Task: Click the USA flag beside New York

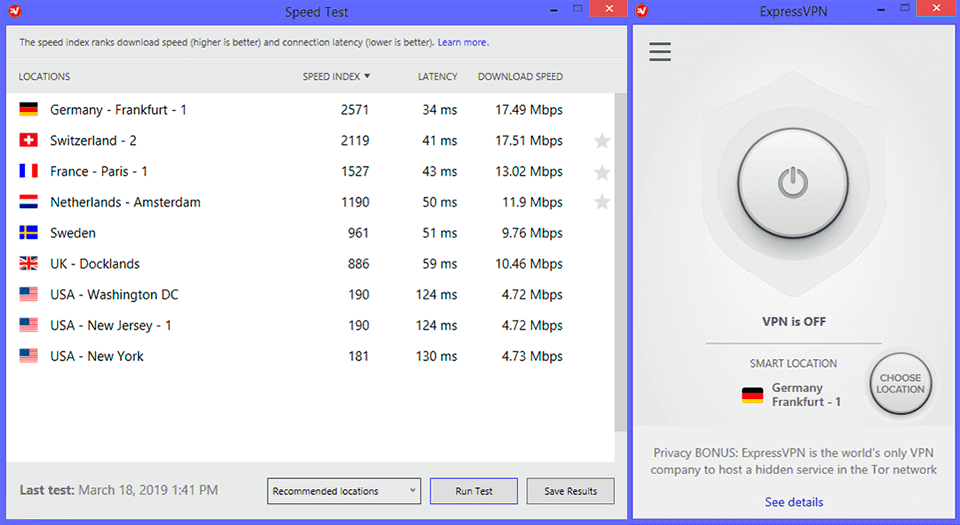Action: point(28,356)
